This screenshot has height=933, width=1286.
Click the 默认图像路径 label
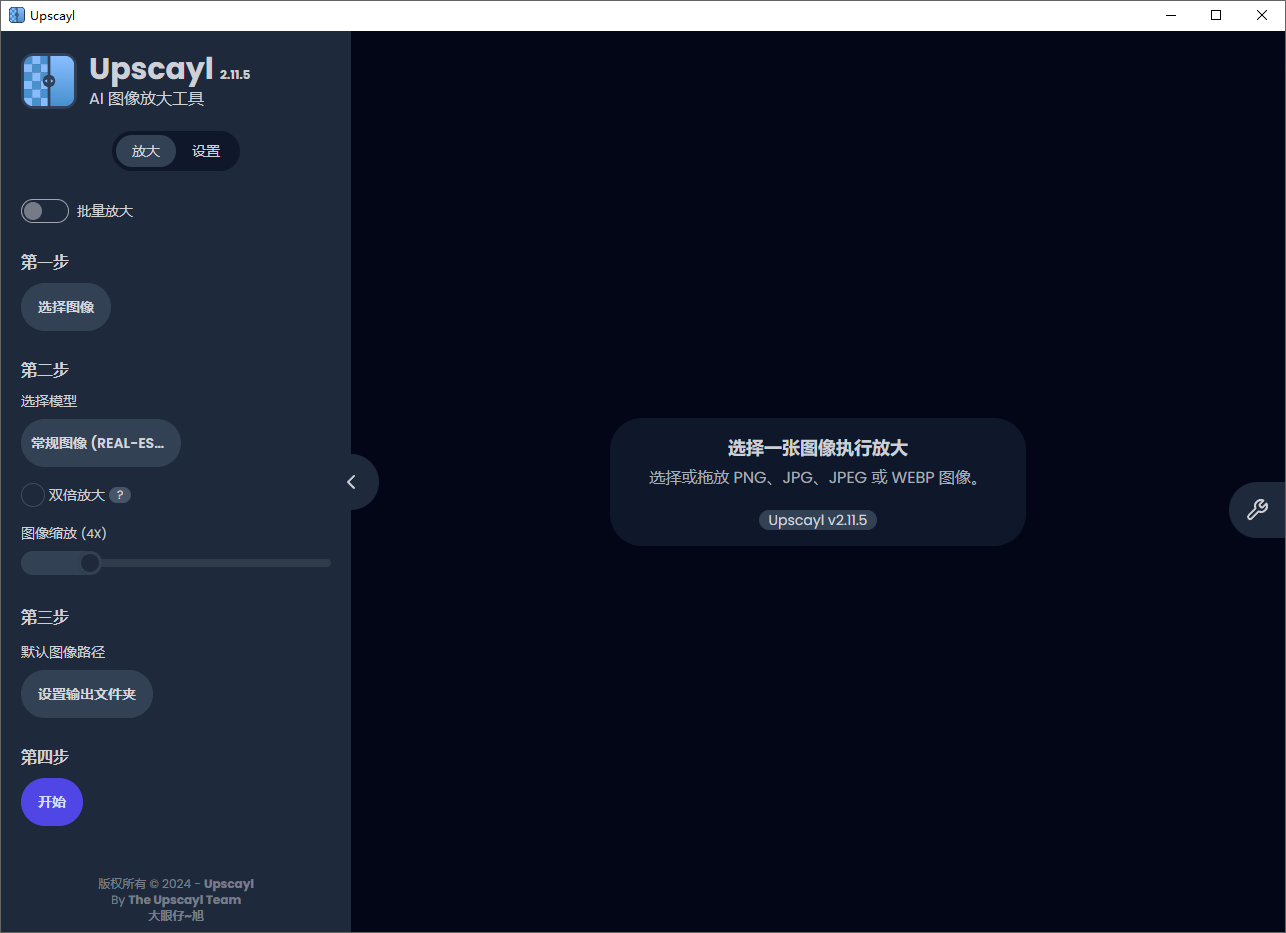(x=63, y=652)
